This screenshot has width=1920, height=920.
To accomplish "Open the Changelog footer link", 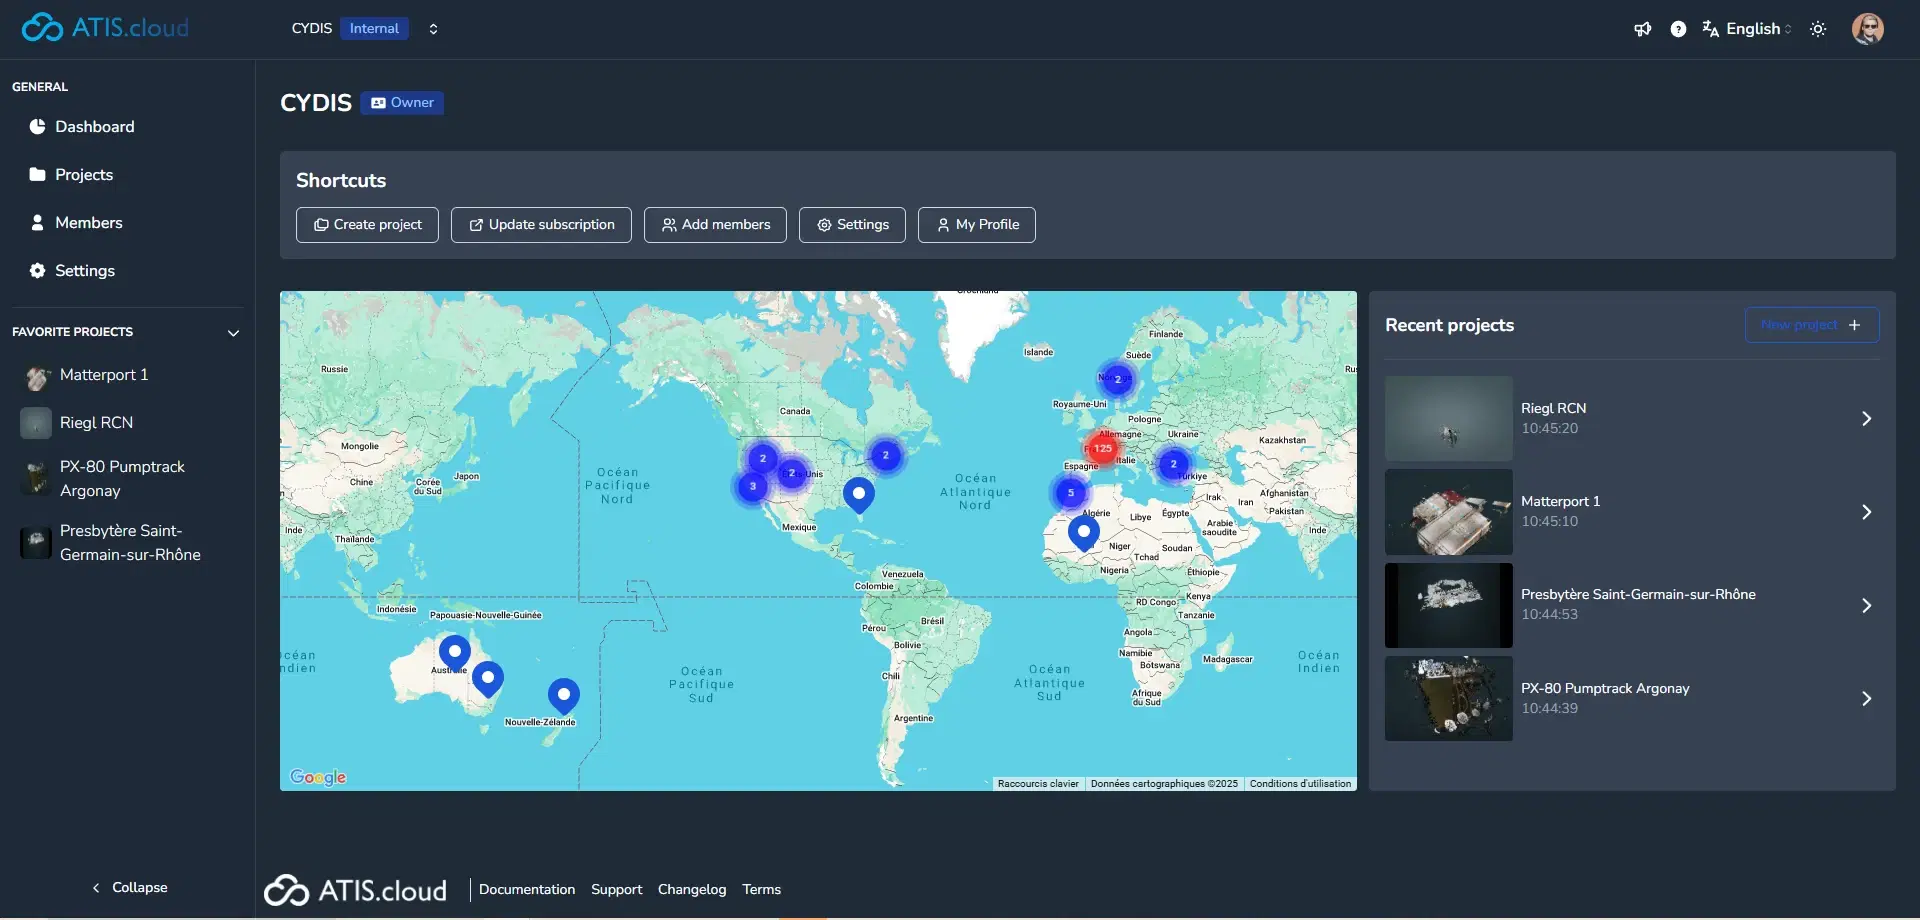I will 691,889.
